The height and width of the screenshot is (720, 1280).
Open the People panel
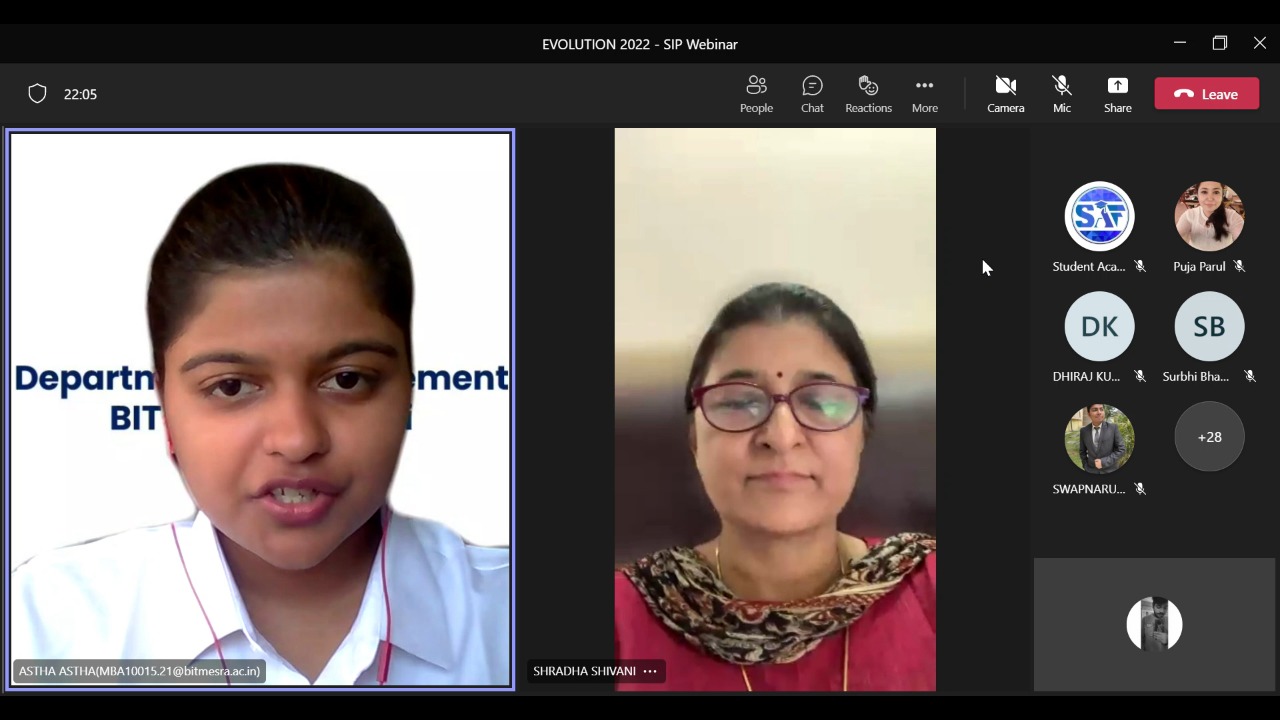tap(756, 94)
